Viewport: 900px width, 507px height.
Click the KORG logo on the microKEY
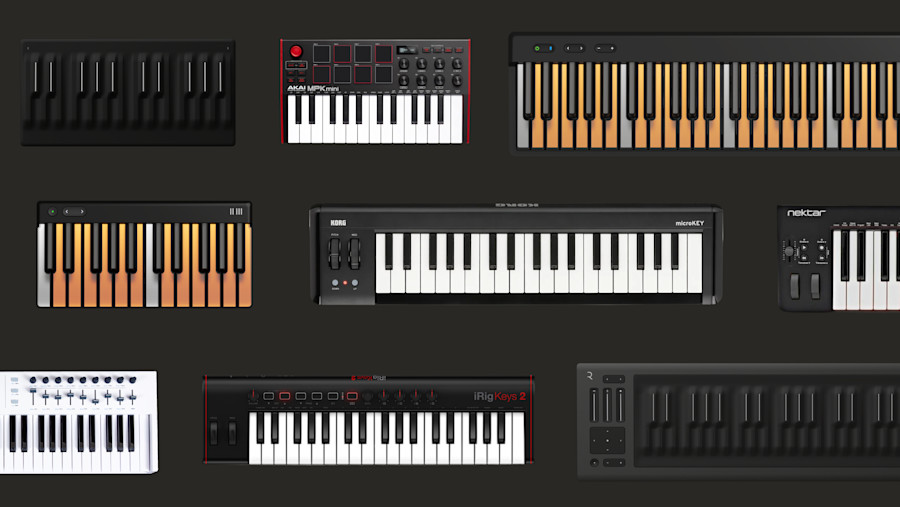pos(338,223)
